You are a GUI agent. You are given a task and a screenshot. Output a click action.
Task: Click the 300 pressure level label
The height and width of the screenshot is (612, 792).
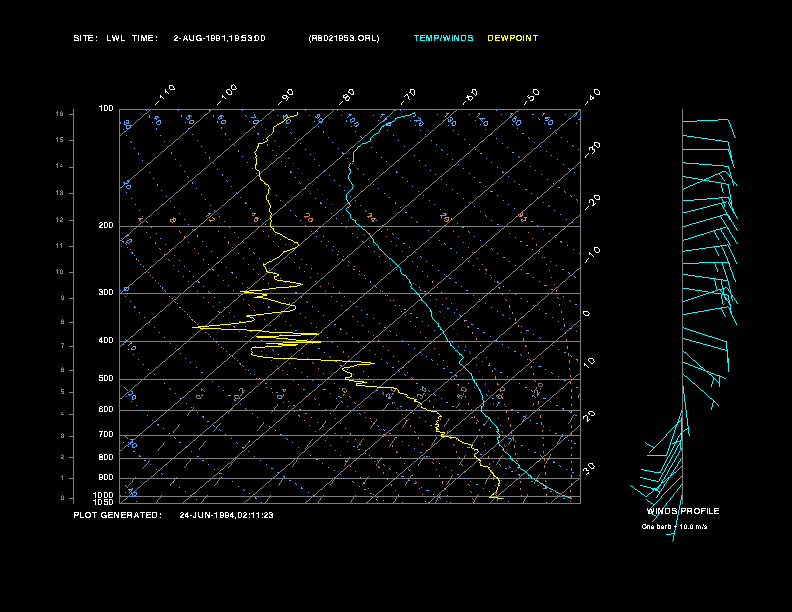click(106, 292)
